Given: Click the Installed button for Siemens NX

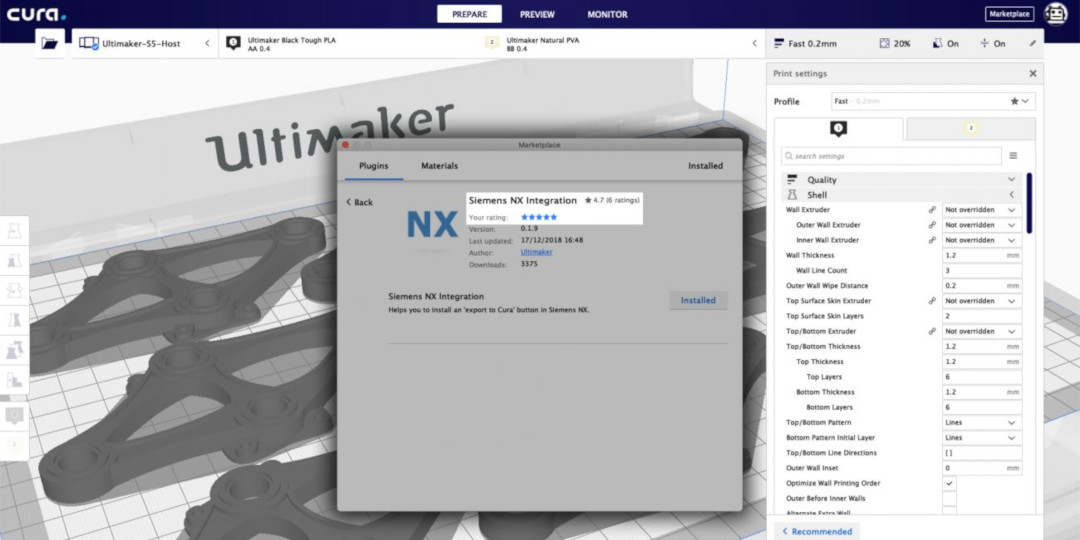Looking at the screenshot, I should coord(698,300).
